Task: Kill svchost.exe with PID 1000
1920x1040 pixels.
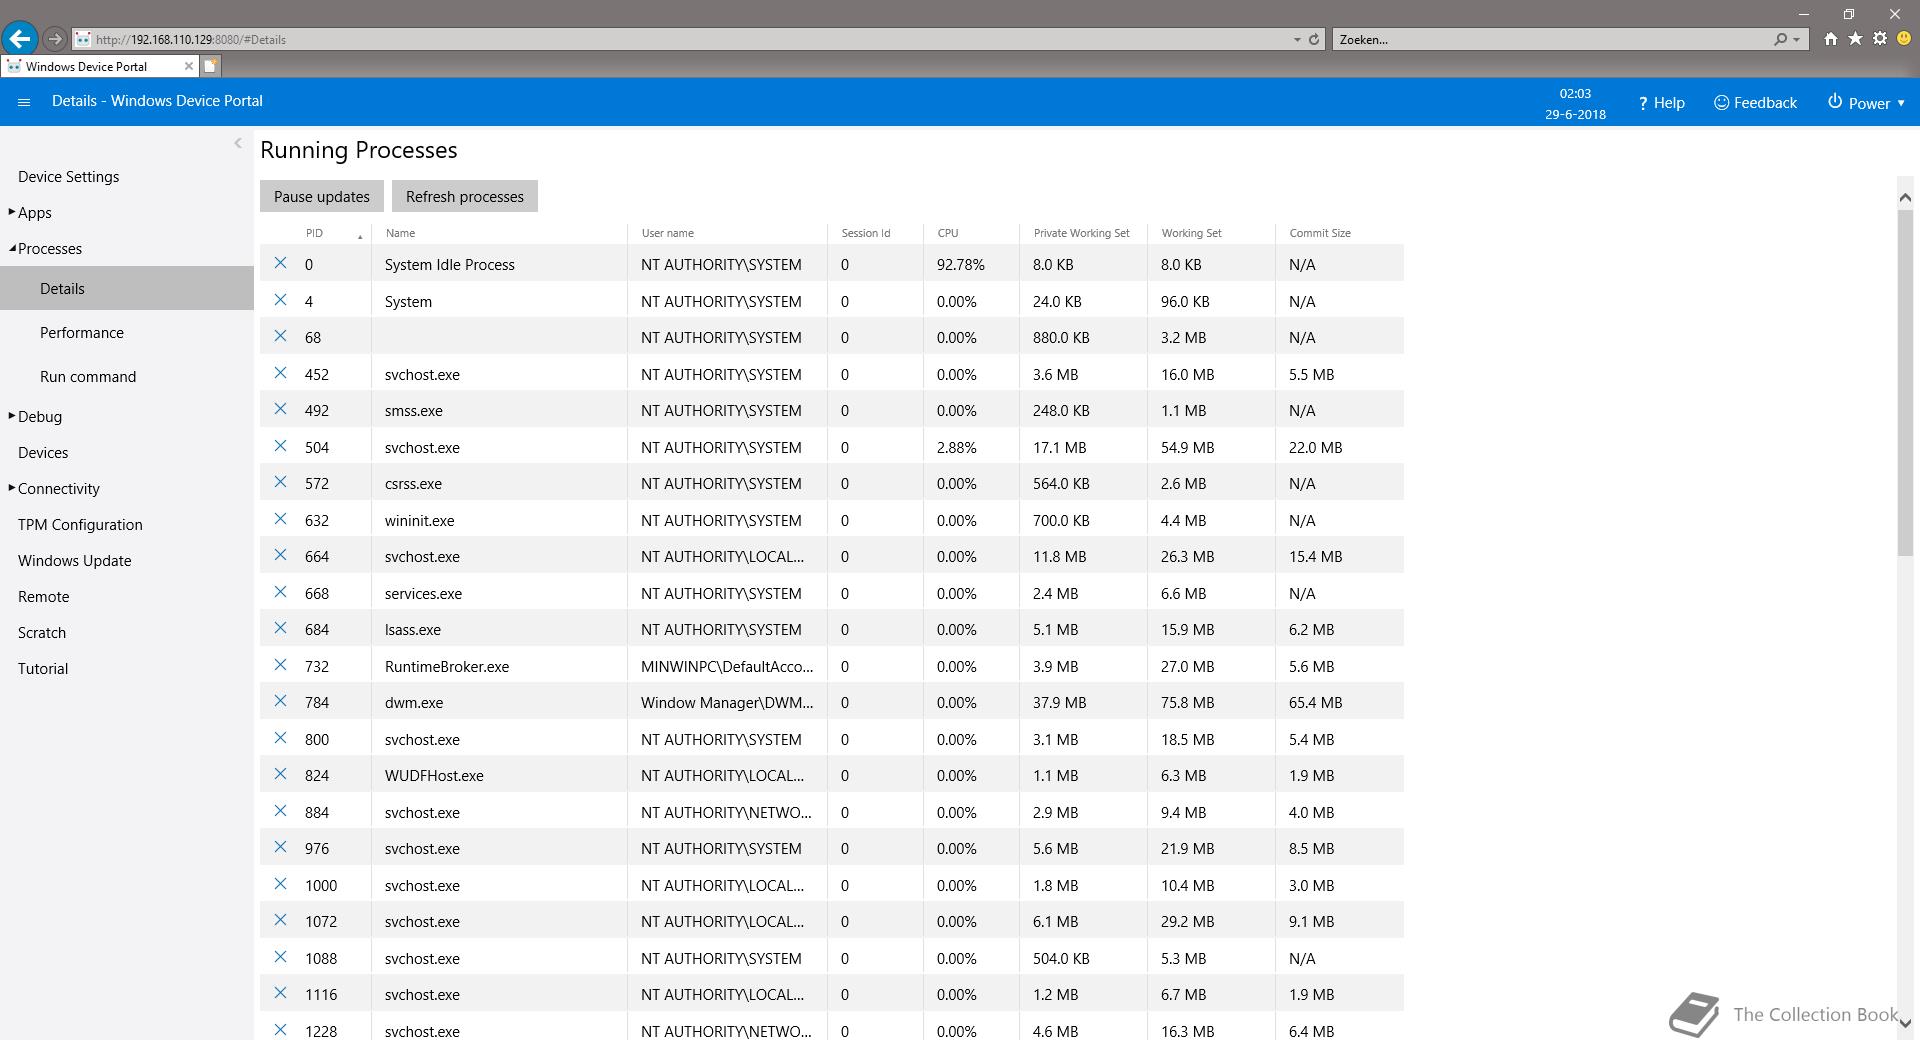Action: [x=281, y=884]
